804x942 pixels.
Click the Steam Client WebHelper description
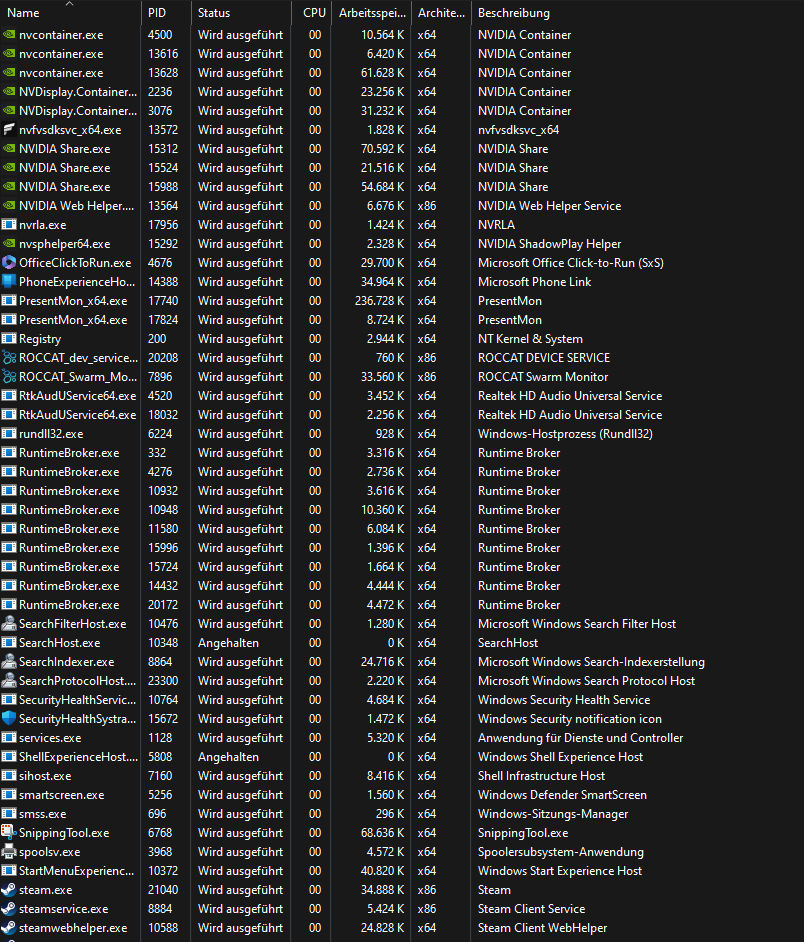tap(543, 928)
